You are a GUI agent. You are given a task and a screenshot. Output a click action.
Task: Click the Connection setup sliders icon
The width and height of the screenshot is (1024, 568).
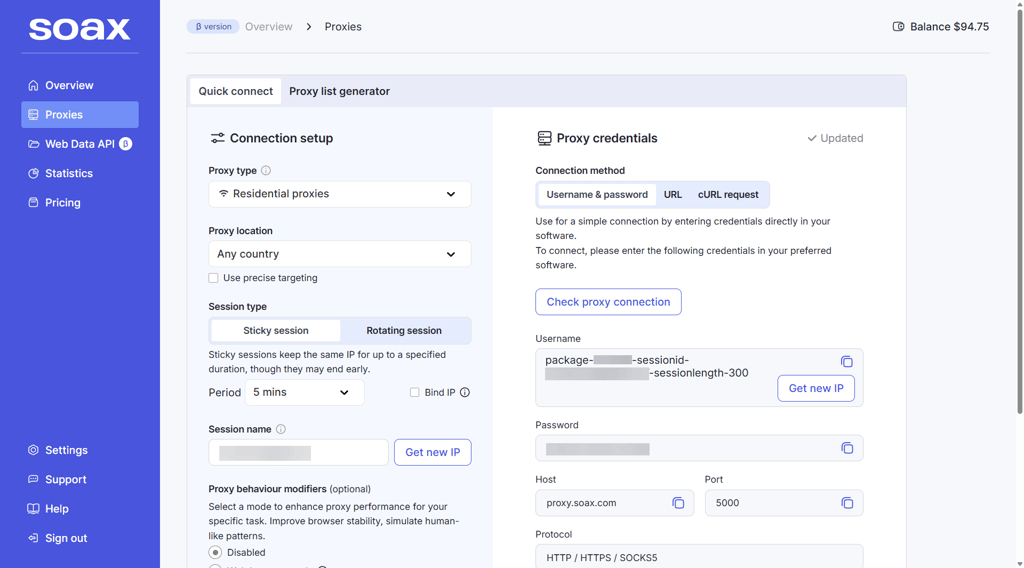217,138
